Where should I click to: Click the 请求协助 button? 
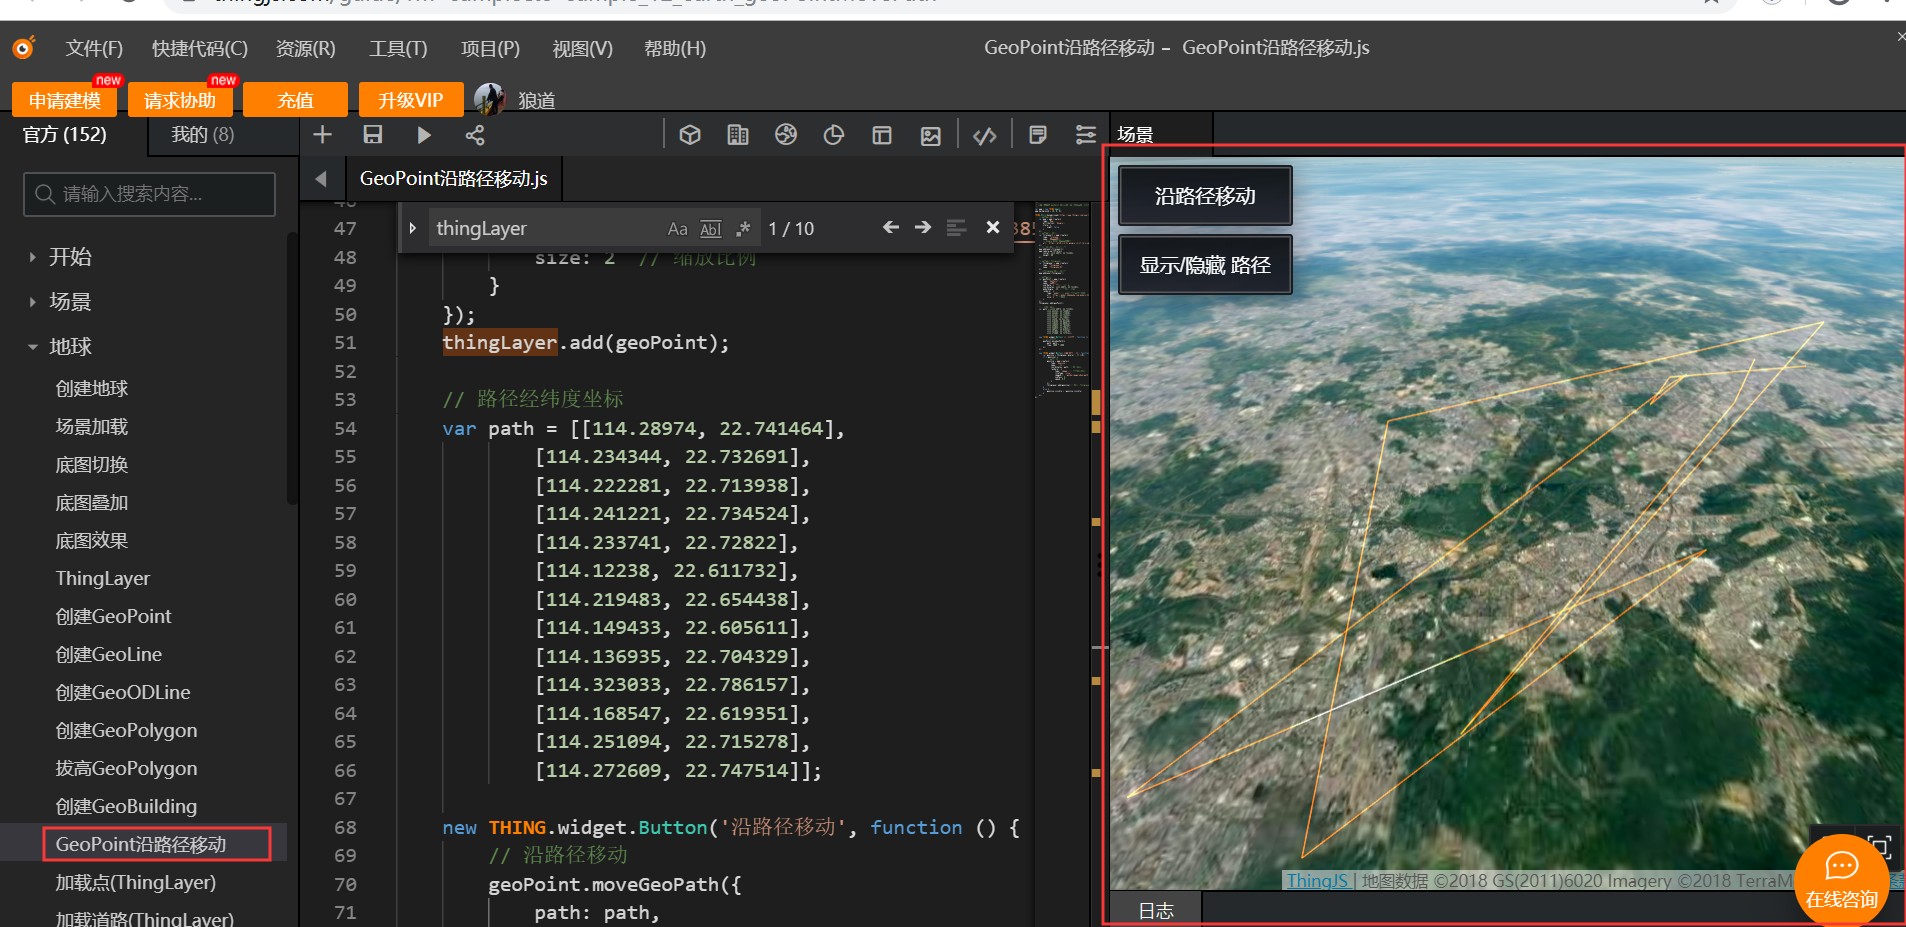180,100
